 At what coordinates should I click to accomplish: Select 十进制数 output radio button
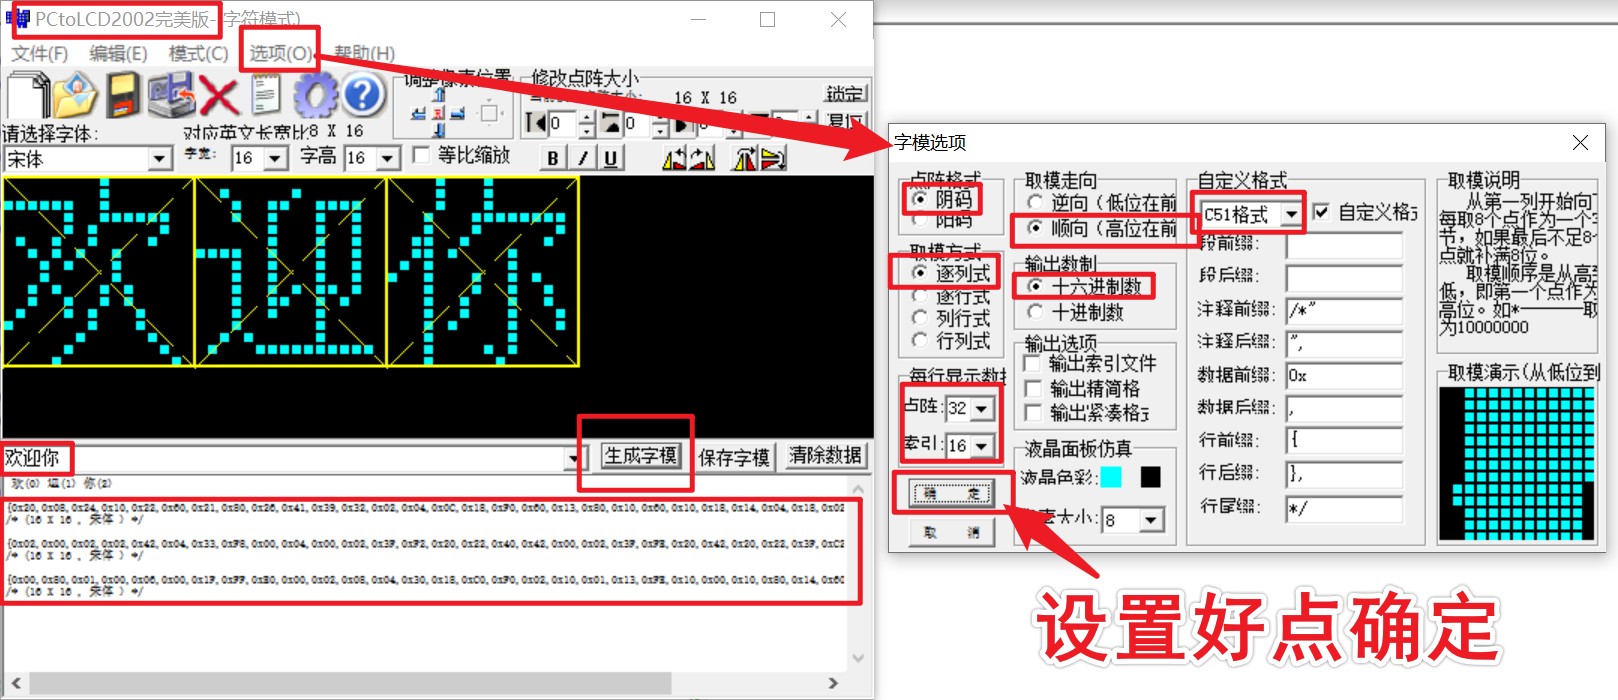pyautogui.click(x=1036, y=312)
